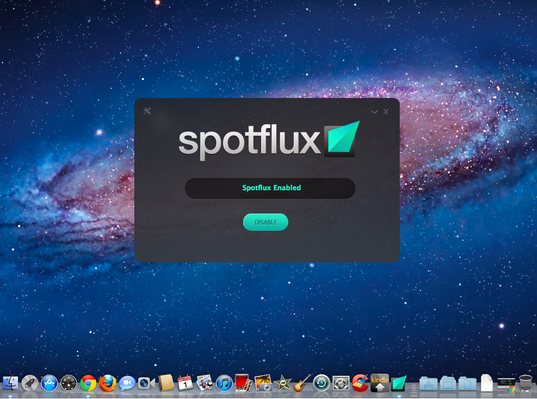Open the App Store from the dock
The image size is (537, 399).
(49, 383)
